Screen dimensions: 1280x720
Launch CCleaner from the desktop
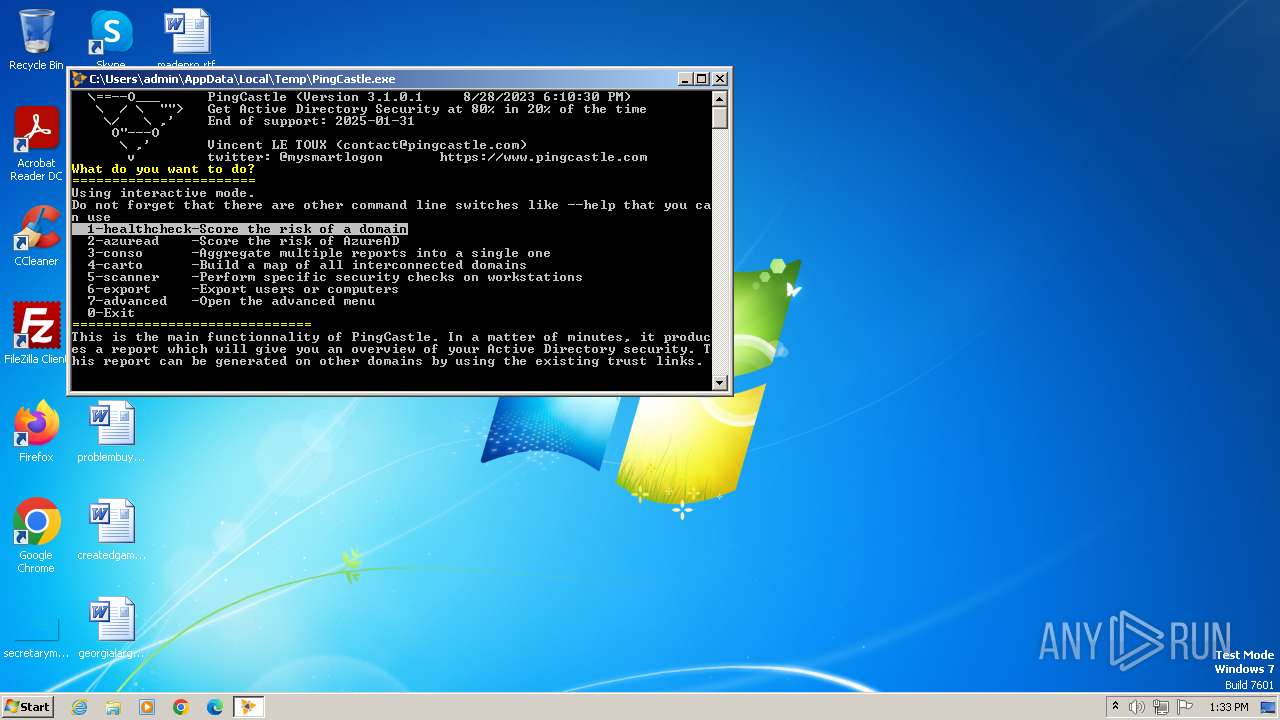[36, 235]
